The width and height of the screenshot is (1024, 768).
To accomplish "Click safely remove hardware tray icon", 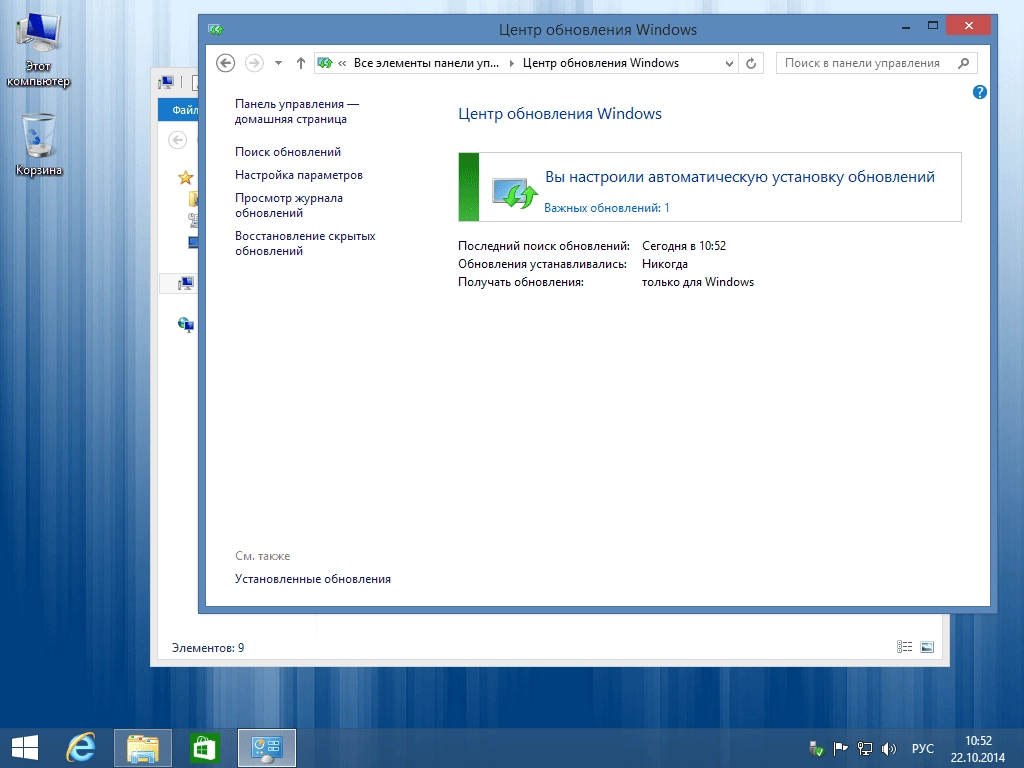I will tap(816, 748).
